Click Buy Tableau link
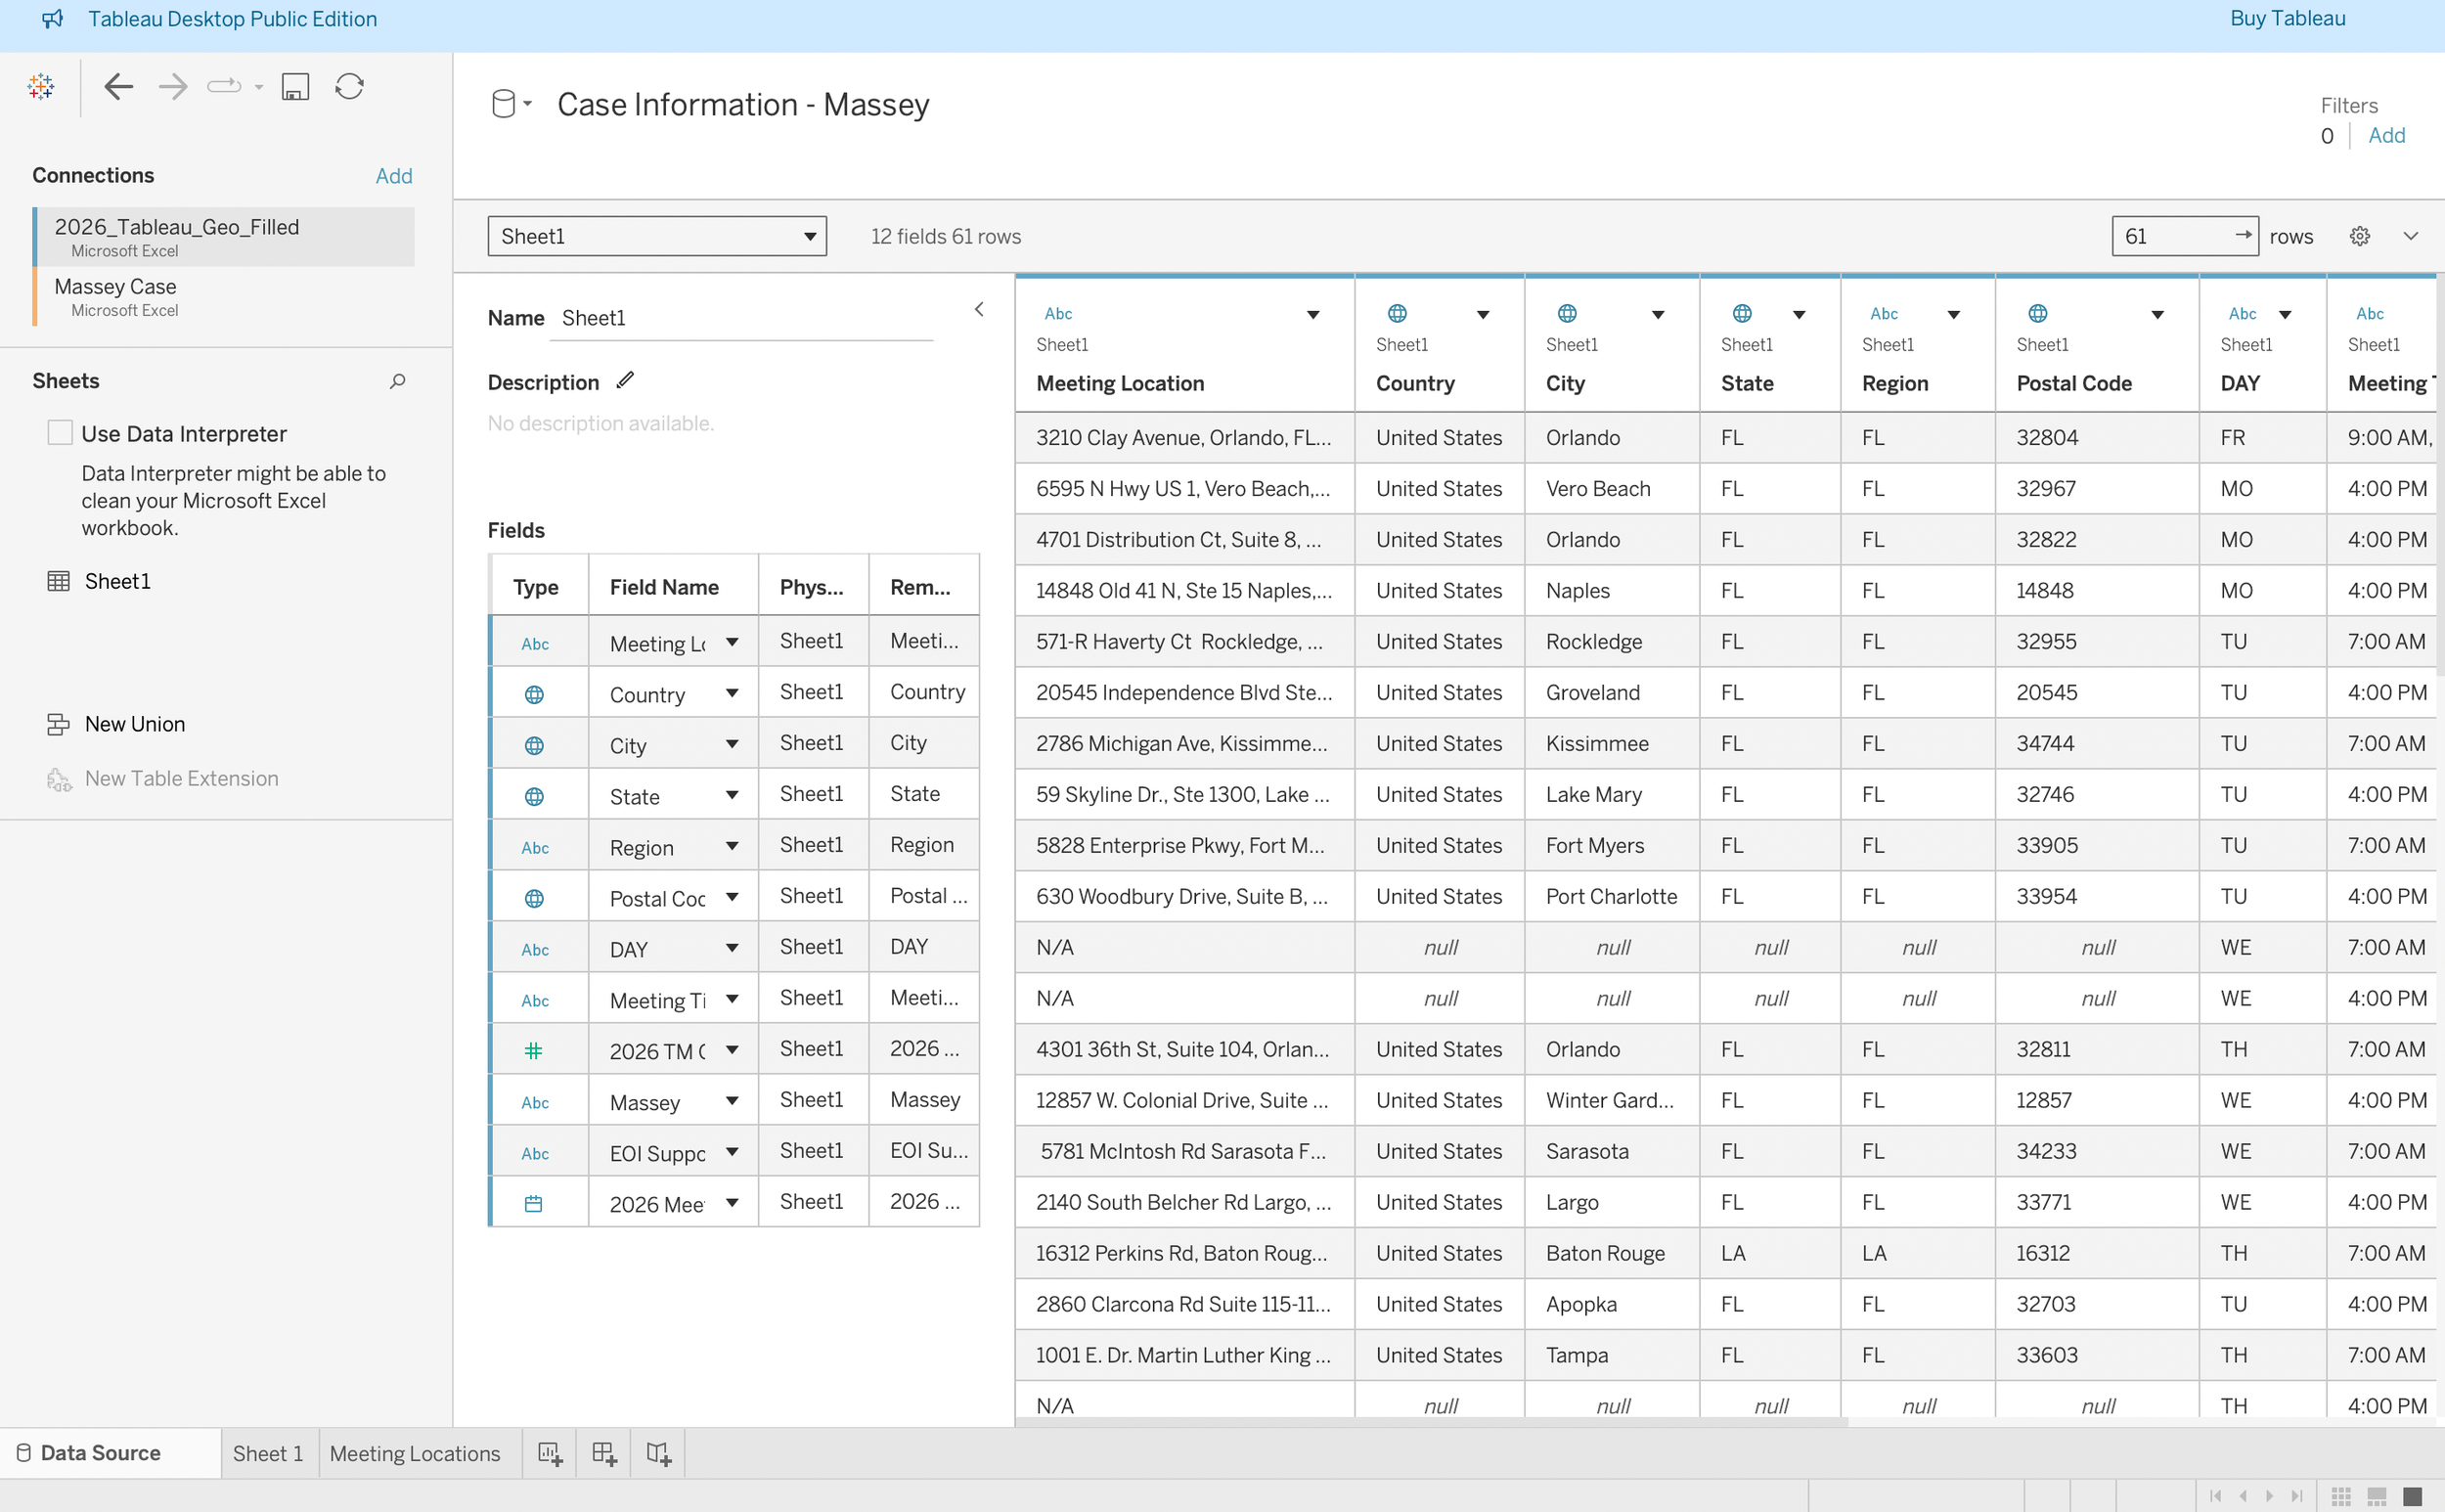 click(2286, 18)
